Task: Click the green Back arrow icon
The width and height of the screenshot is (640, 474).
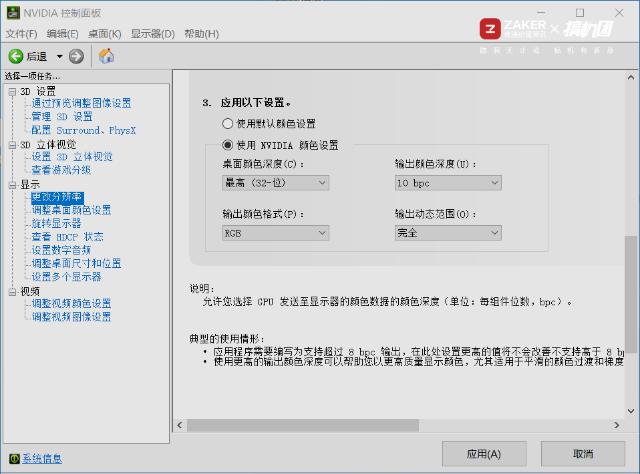Action: [x=16, y=56]
